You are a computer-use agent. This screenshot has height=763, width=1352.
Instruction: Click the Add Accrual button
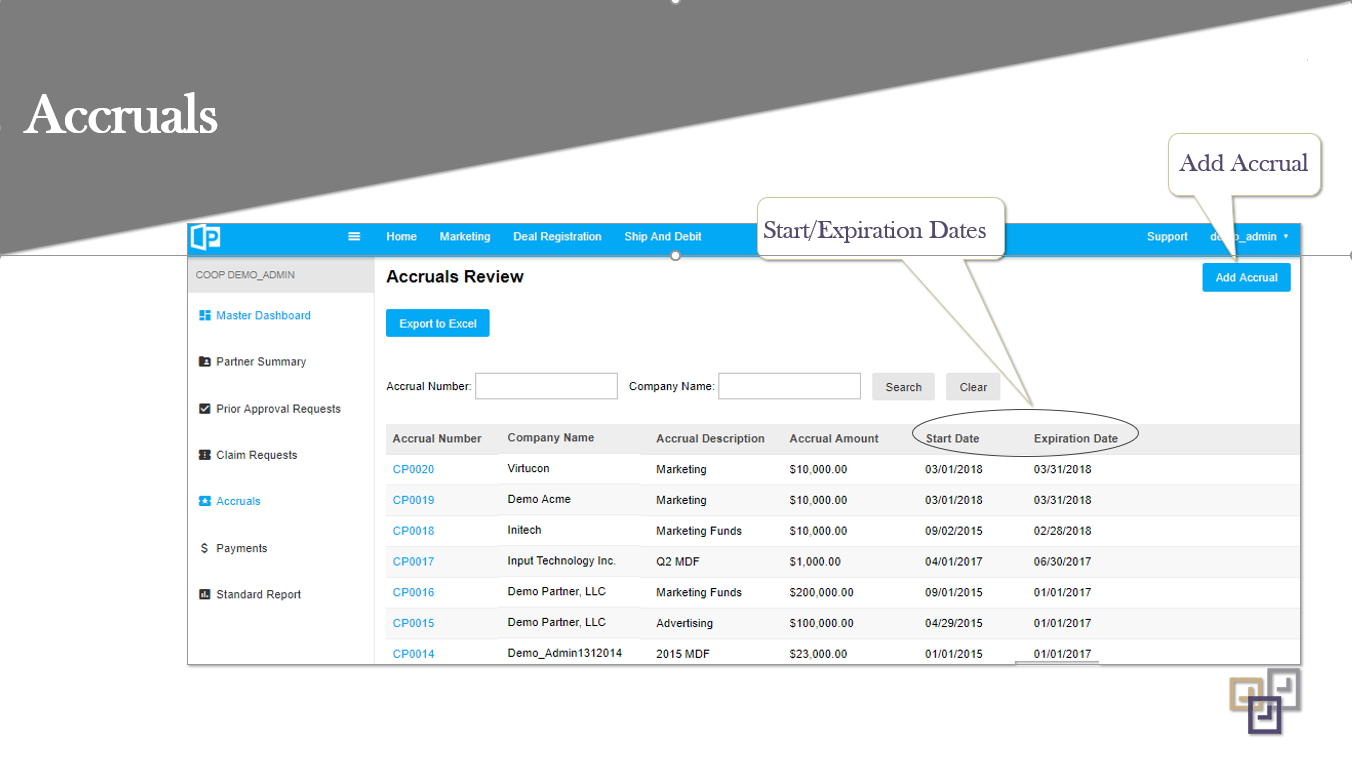coord(1246,277)
